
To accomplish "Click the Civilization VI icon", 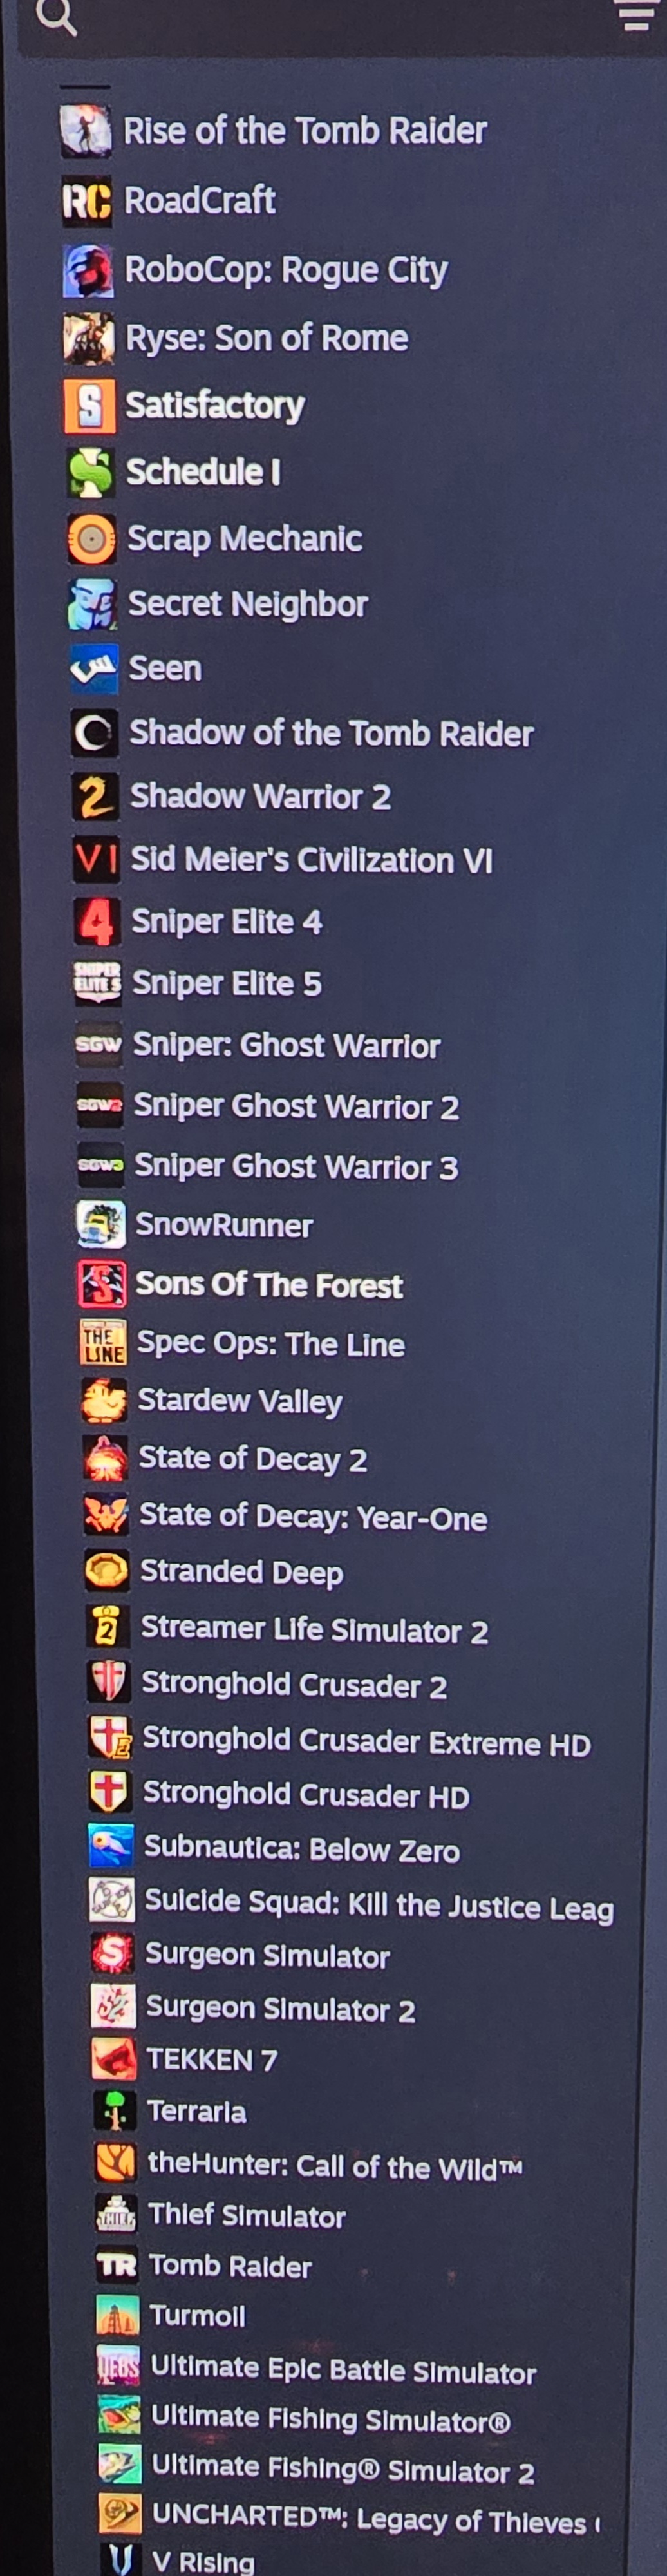I will 96,859.
